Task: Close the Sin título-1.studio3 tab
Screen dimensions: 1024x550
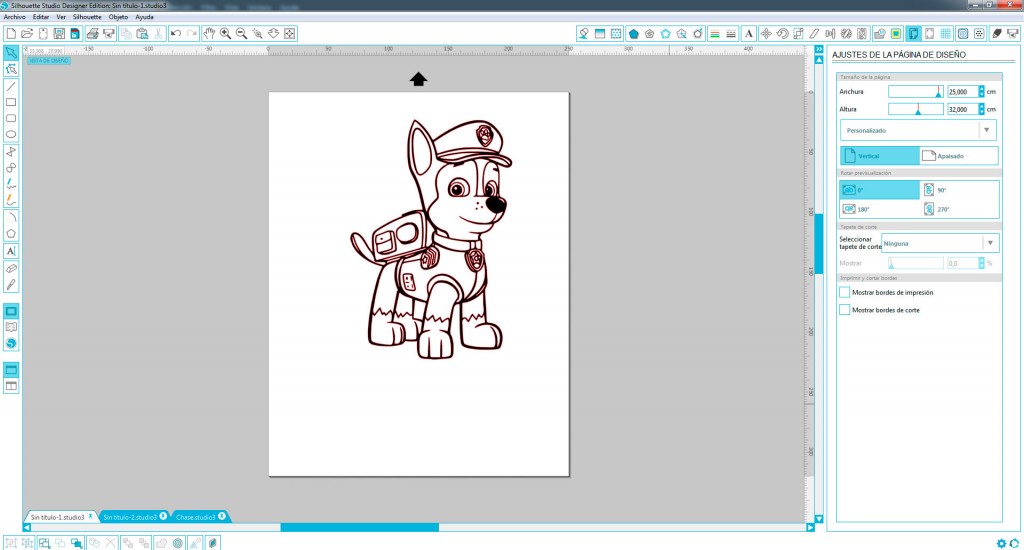Action: click(x=90, y=516)
